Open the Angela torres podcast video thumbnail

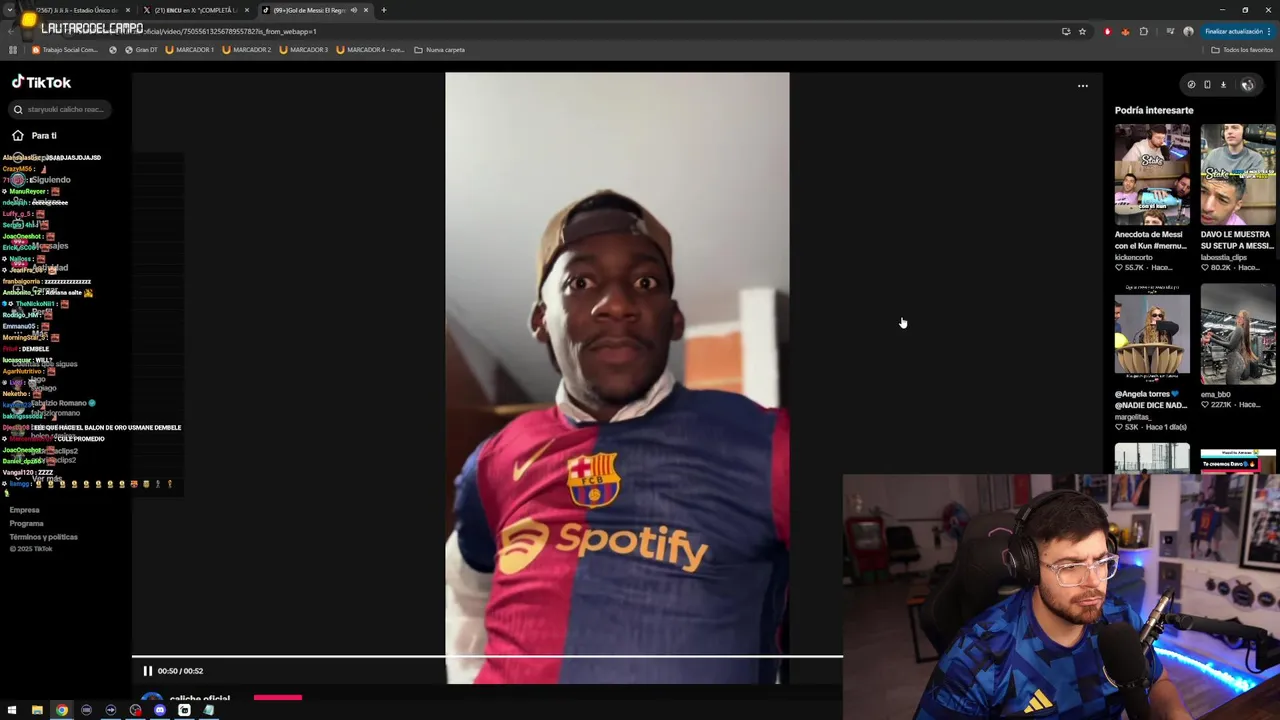point(1152,333)
